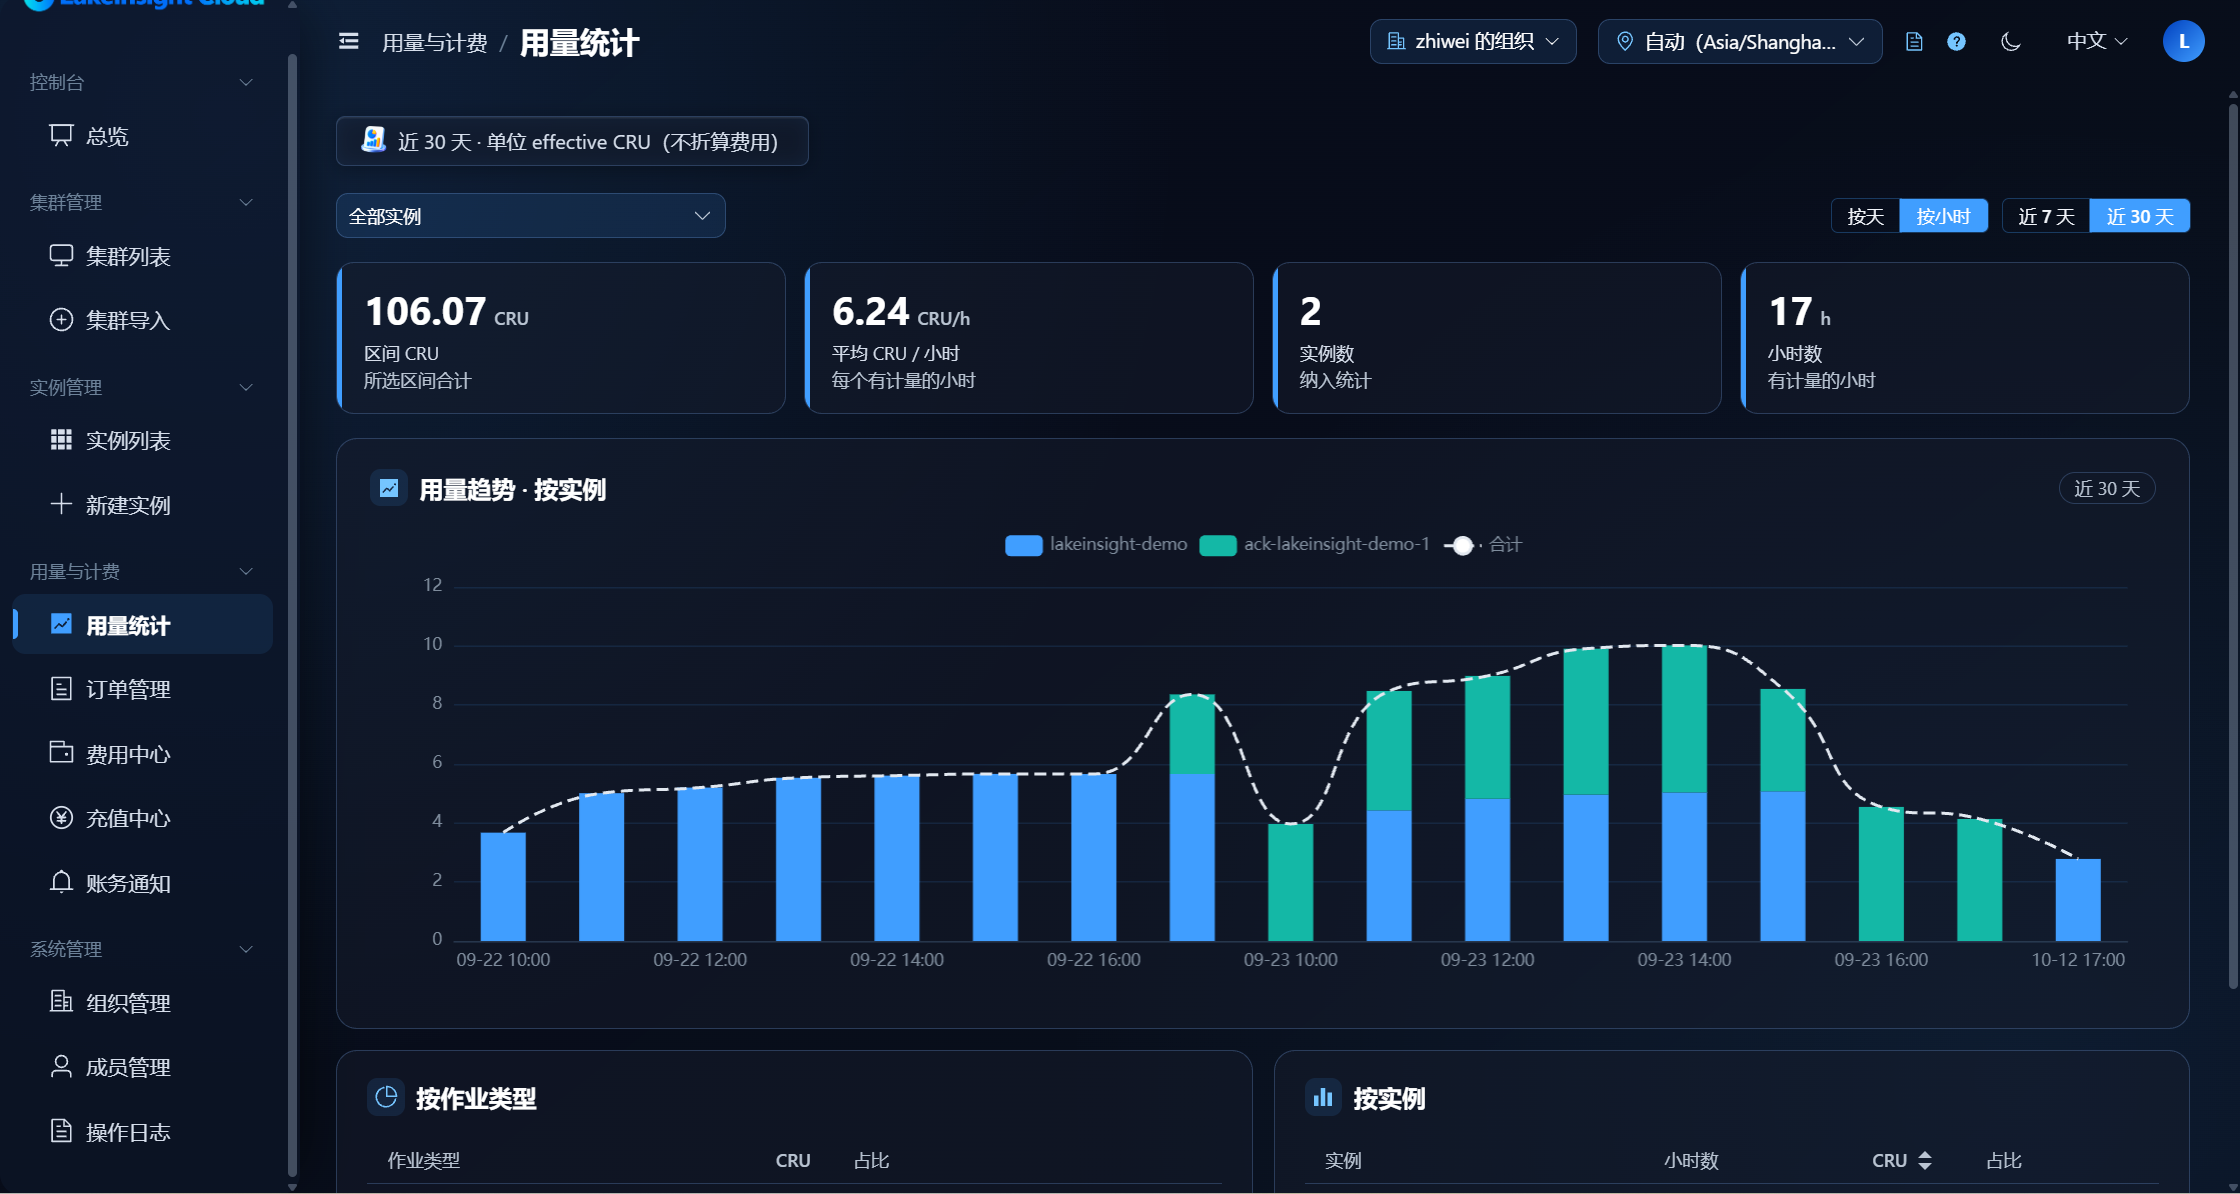The height and width of the screenshot is (1194, 2240).
Task: Open 账务通知 billing notifications
Action: (142, 883)
